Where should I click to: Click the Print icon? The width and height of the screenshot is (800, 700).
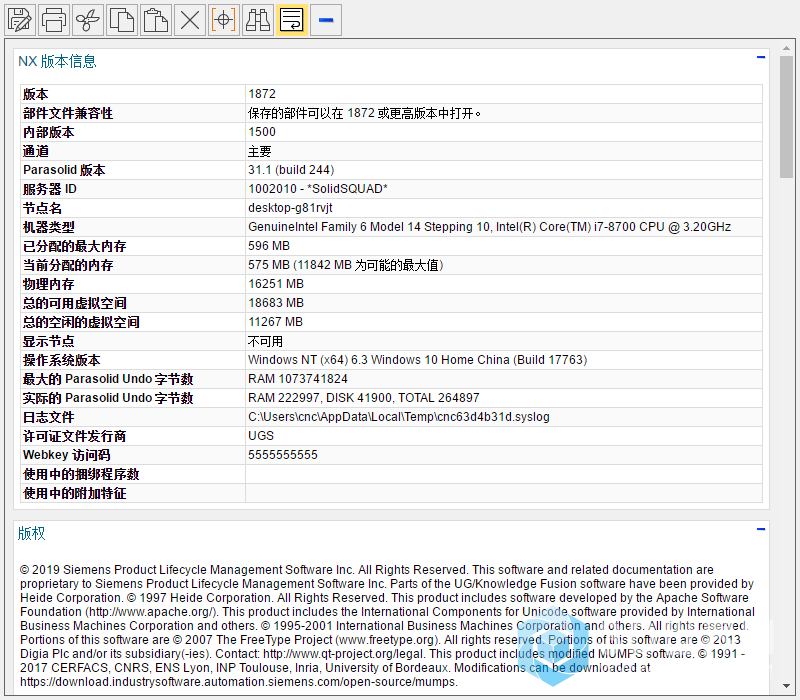[54, 20]
